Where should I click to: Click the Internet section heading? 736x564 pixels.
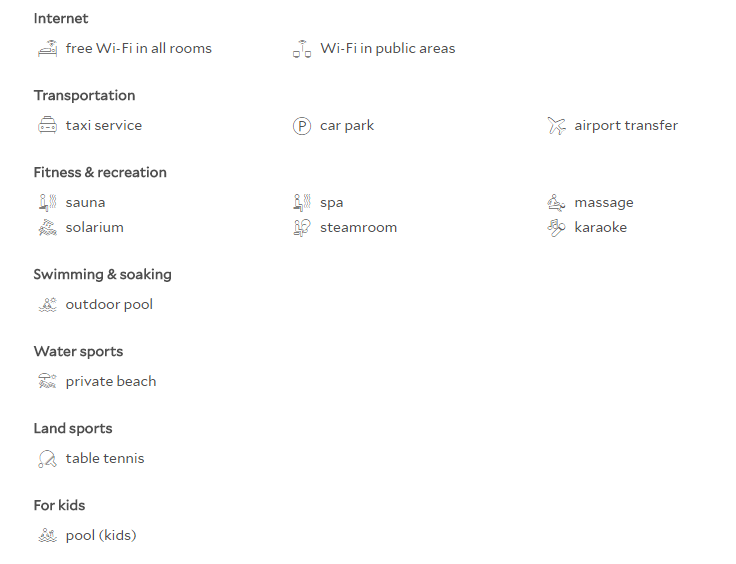61,18
